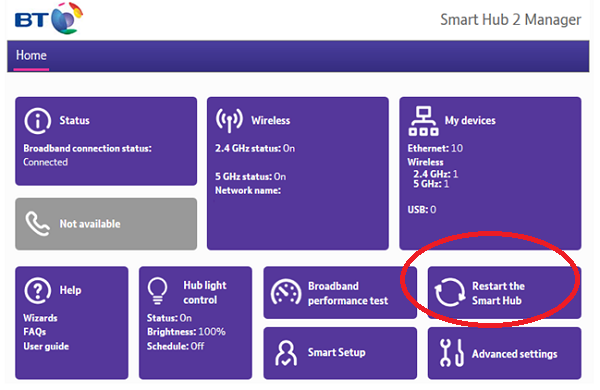
Task: Open Advanced settings
Action: click(x=514, y=354)
